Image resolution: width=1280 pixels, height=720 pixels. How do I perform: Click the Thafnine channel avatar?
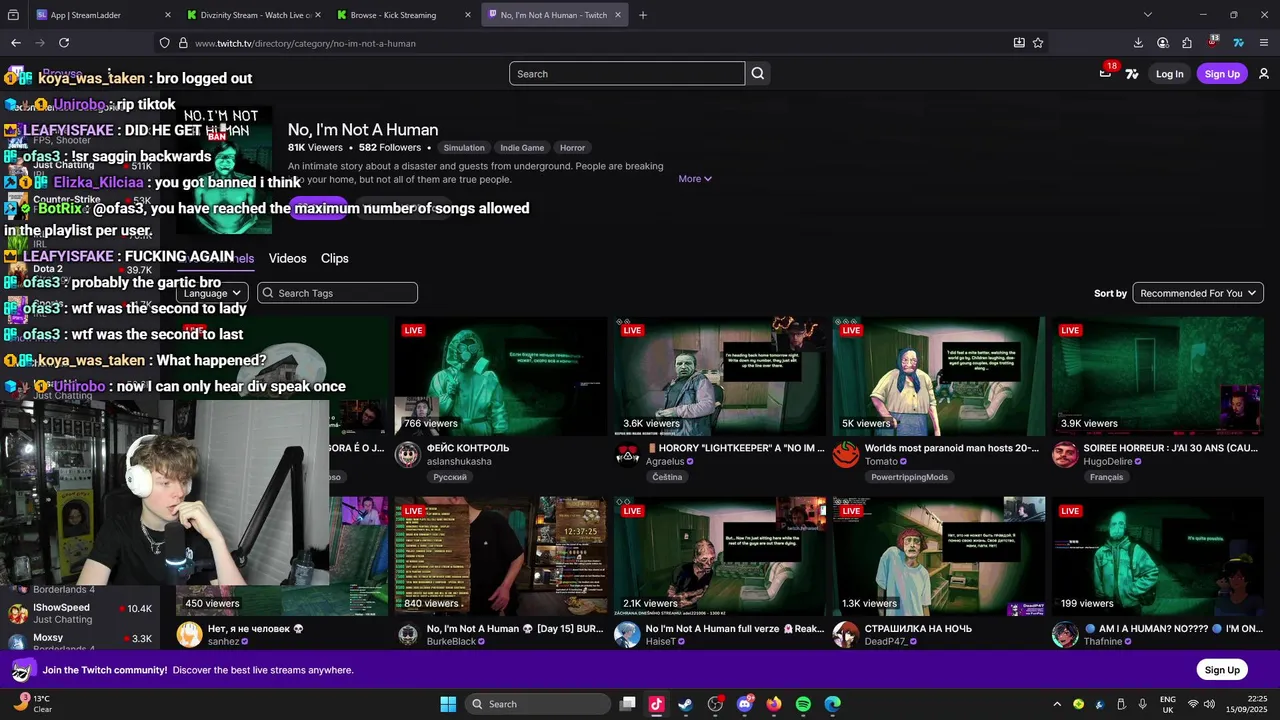click(x=1065, y=635)
